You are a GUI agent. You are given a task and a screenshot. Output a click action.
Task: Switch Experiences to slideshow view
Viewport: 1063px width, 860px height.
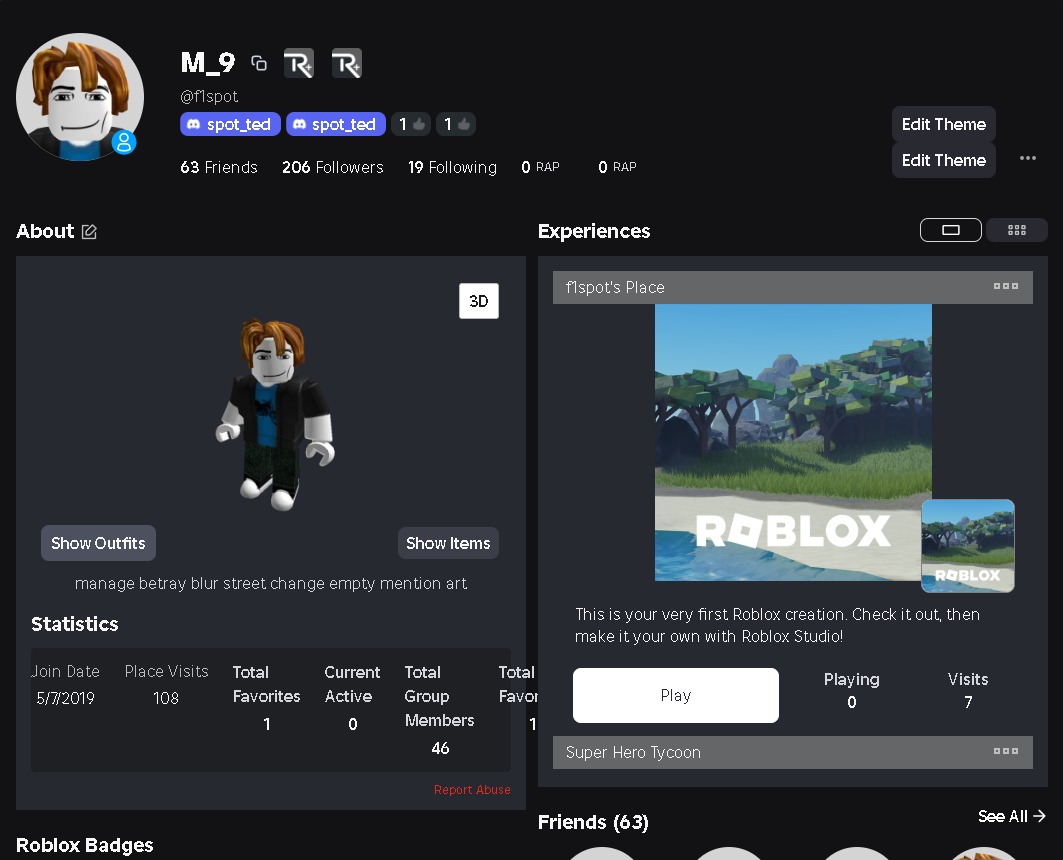[x=950, y=230]
